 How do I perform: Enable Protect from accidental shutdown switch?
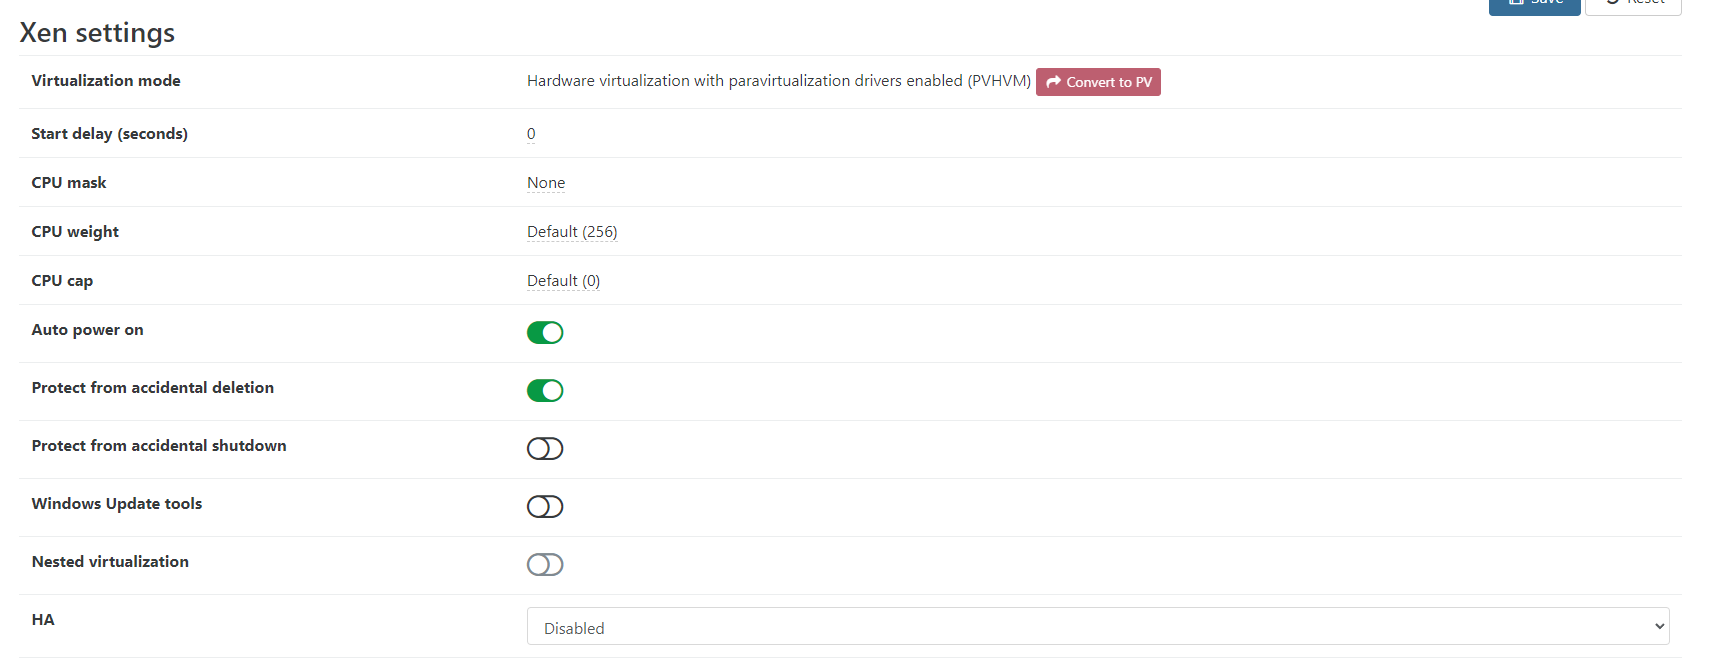(x=545, y=448)
